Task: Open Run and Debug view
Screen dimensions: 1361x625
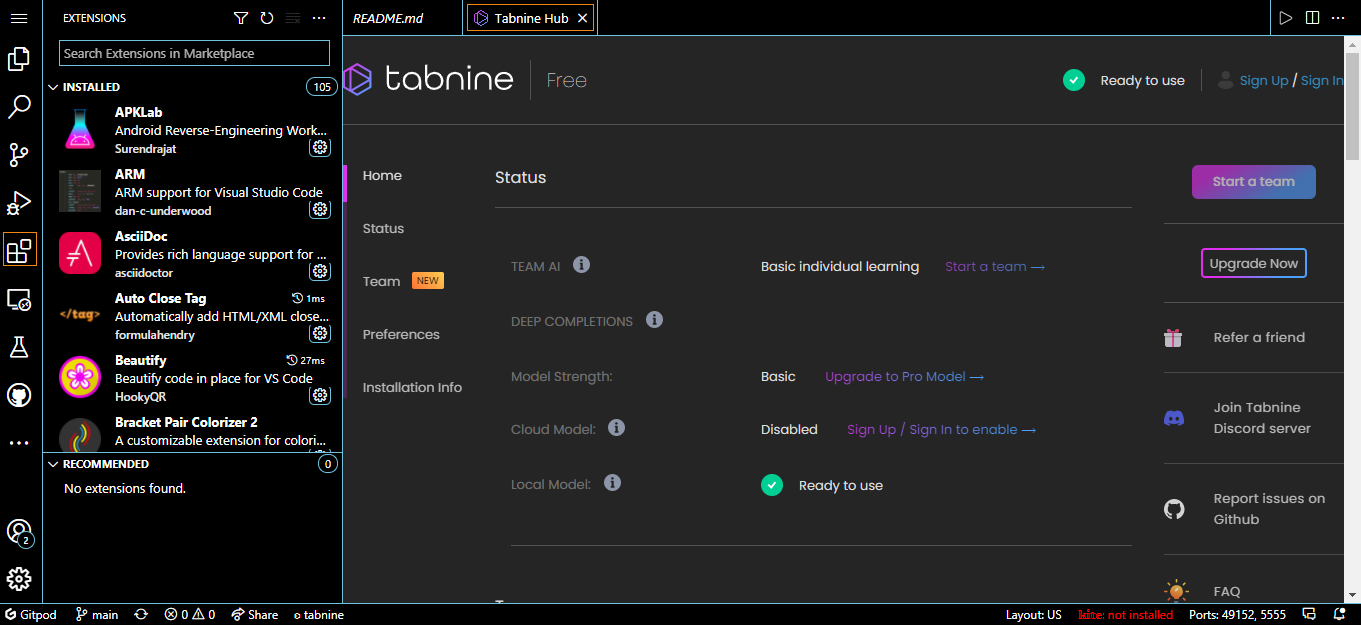Action: coord(18,203)
